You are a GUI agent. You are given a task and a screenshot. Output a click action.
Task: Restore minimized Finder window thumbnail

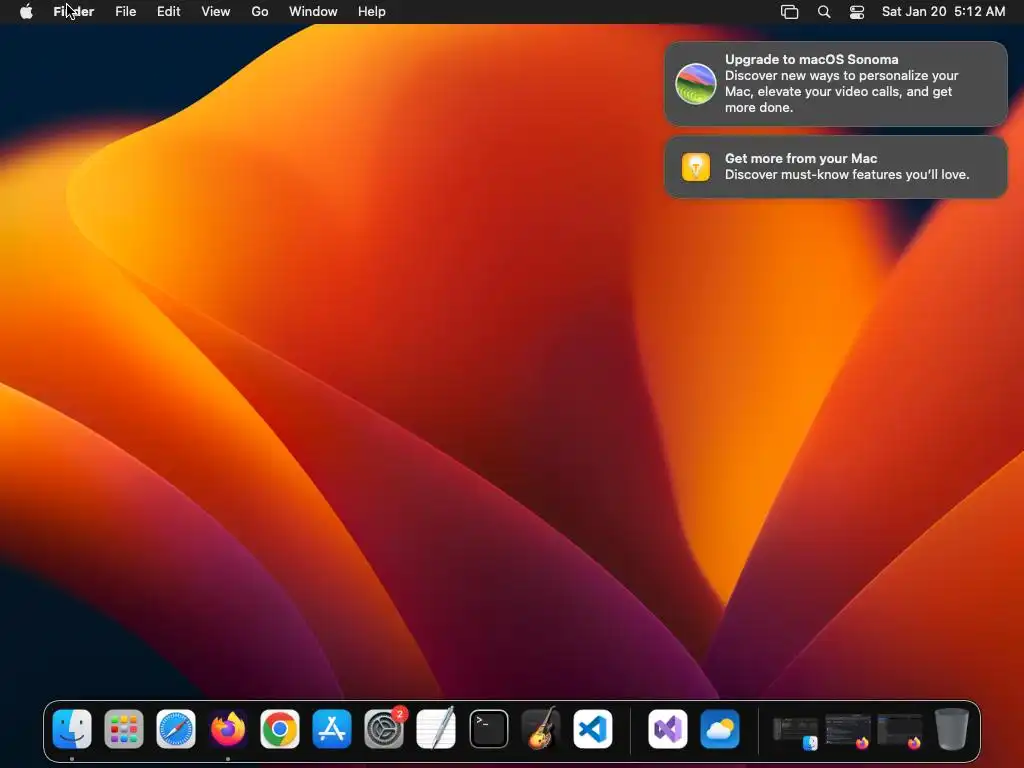(x=795, y=731)
